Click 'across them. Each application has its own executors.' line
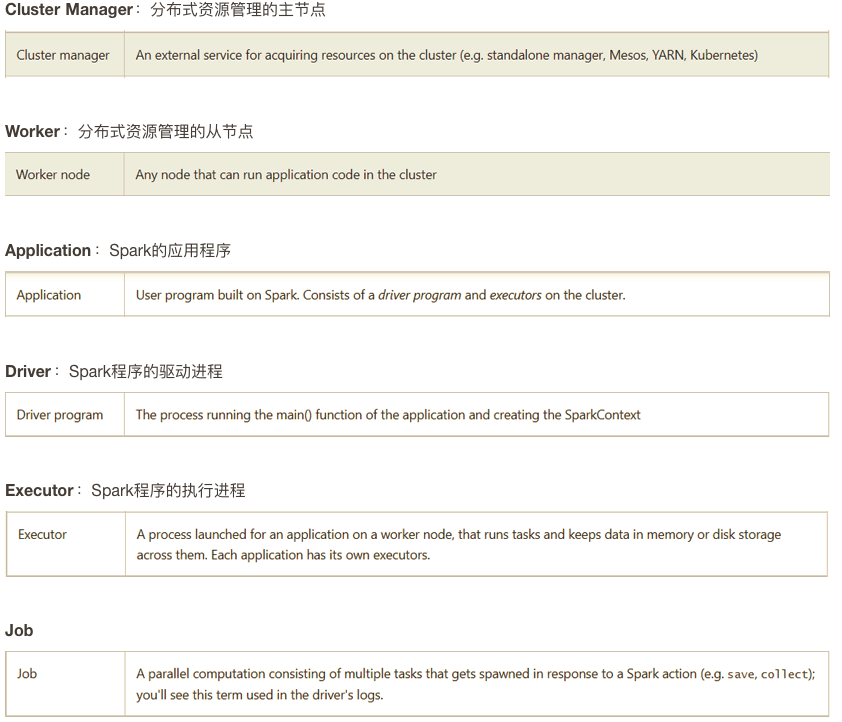Viewport: 842px width, 722px height. click(283, 555)
